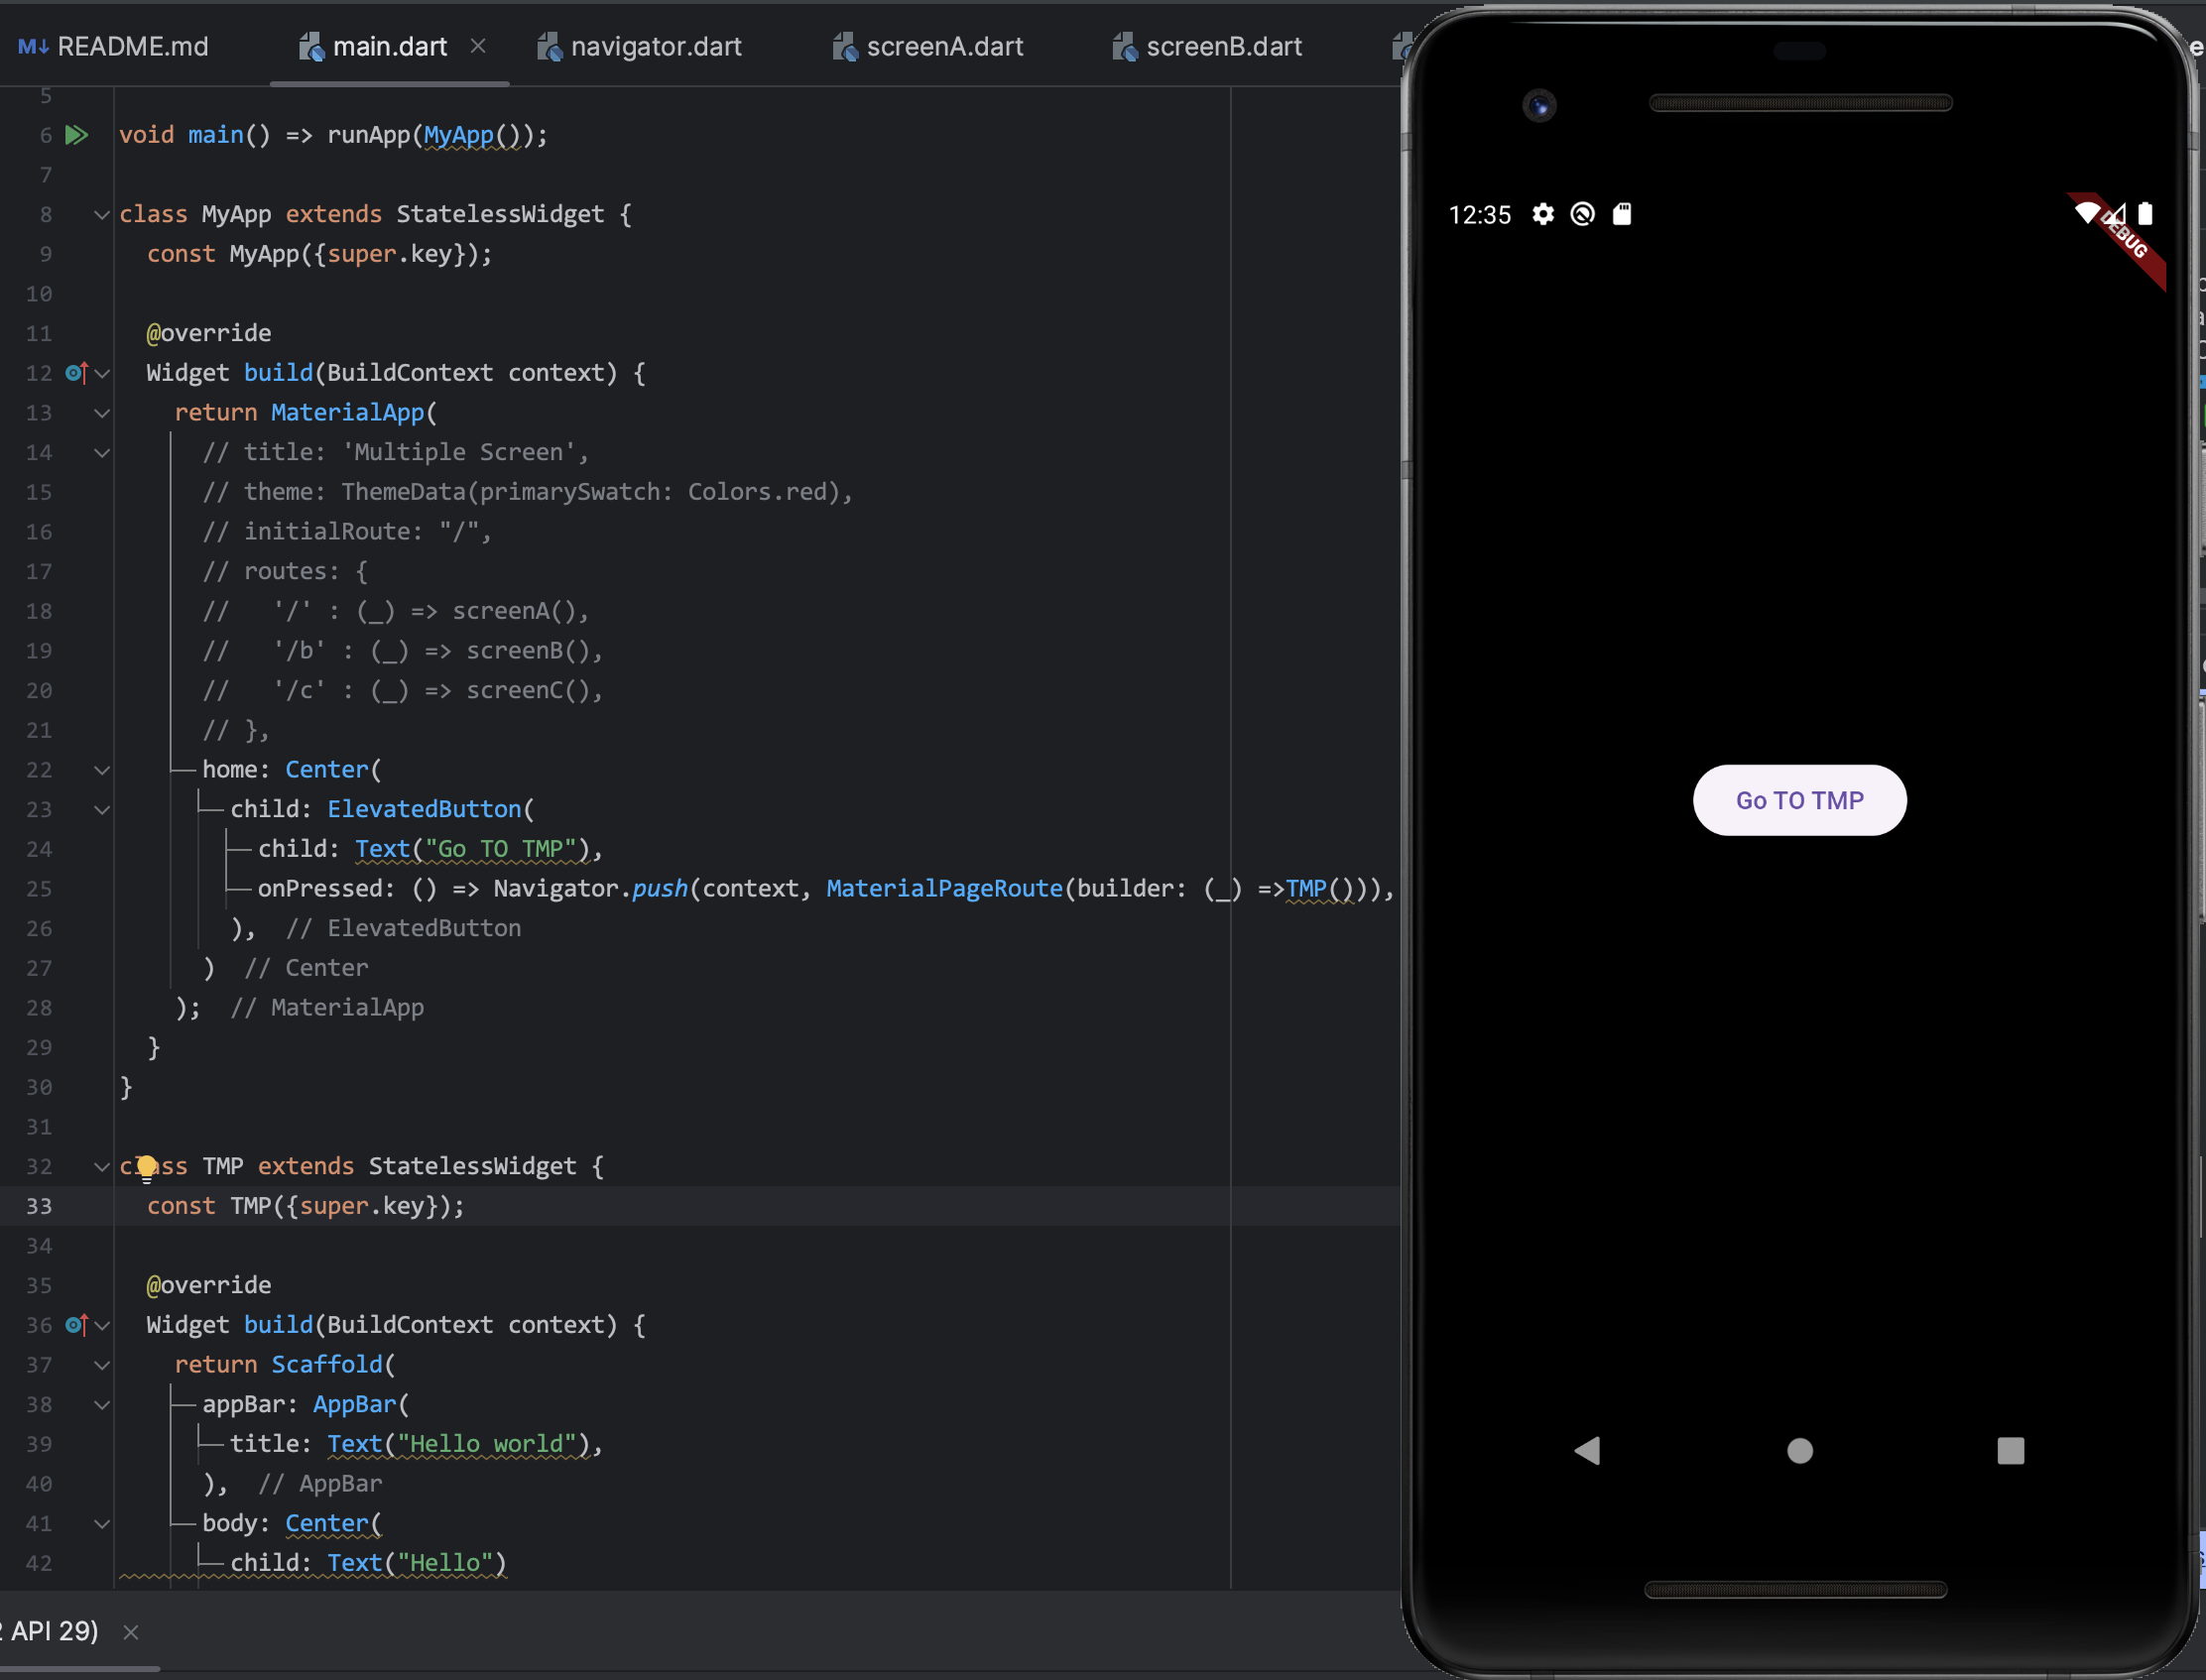The width and height of the screenshot is (2206, 1680).
Task: Close the main.dart tab
Action: click(478, 46)
